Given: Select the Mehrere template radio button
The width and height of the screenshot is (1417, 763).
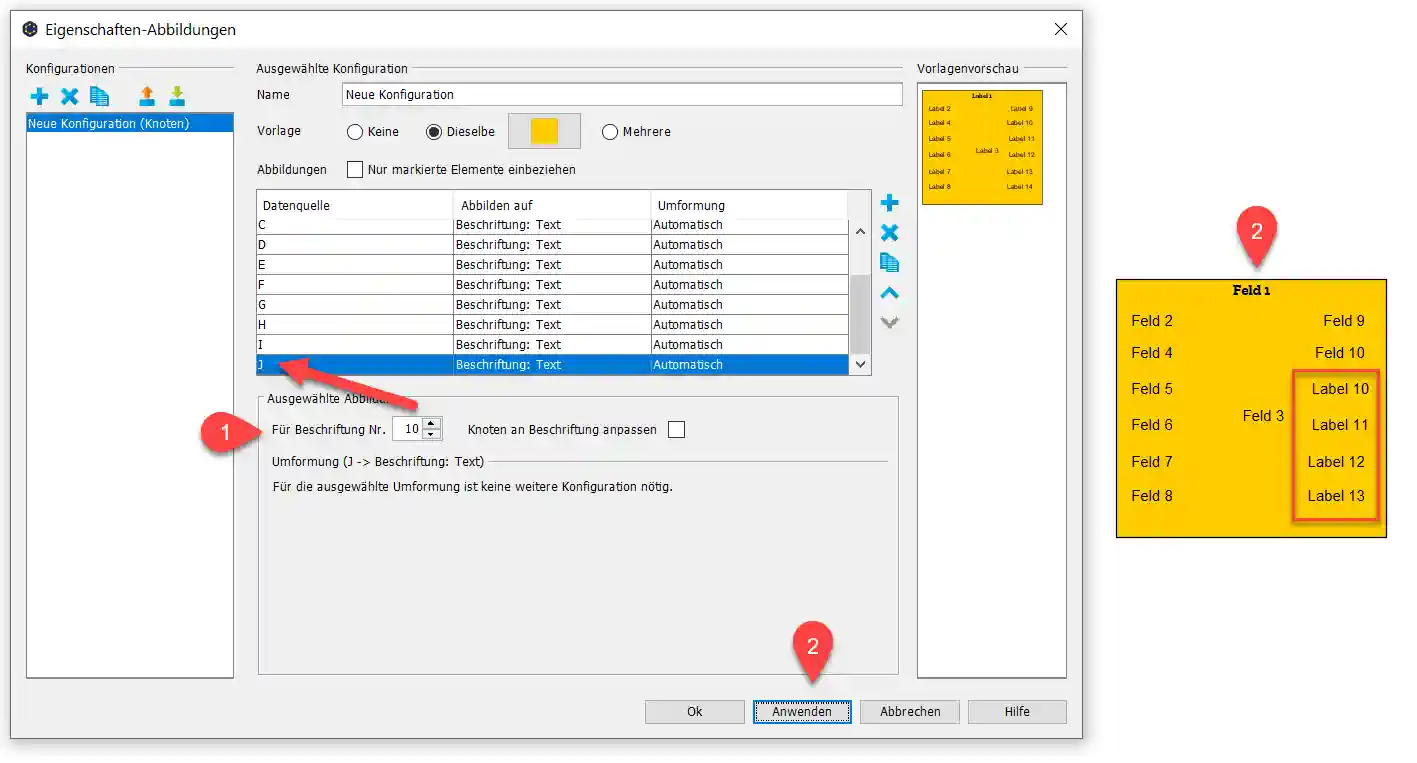Looking at the screenshot, I should (610, 132).
